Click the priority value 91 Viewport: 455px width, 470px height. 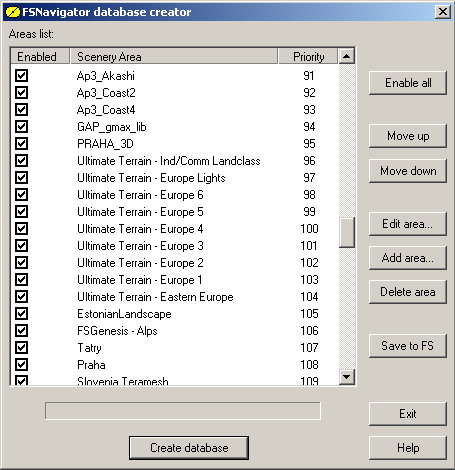click(309, 76)
